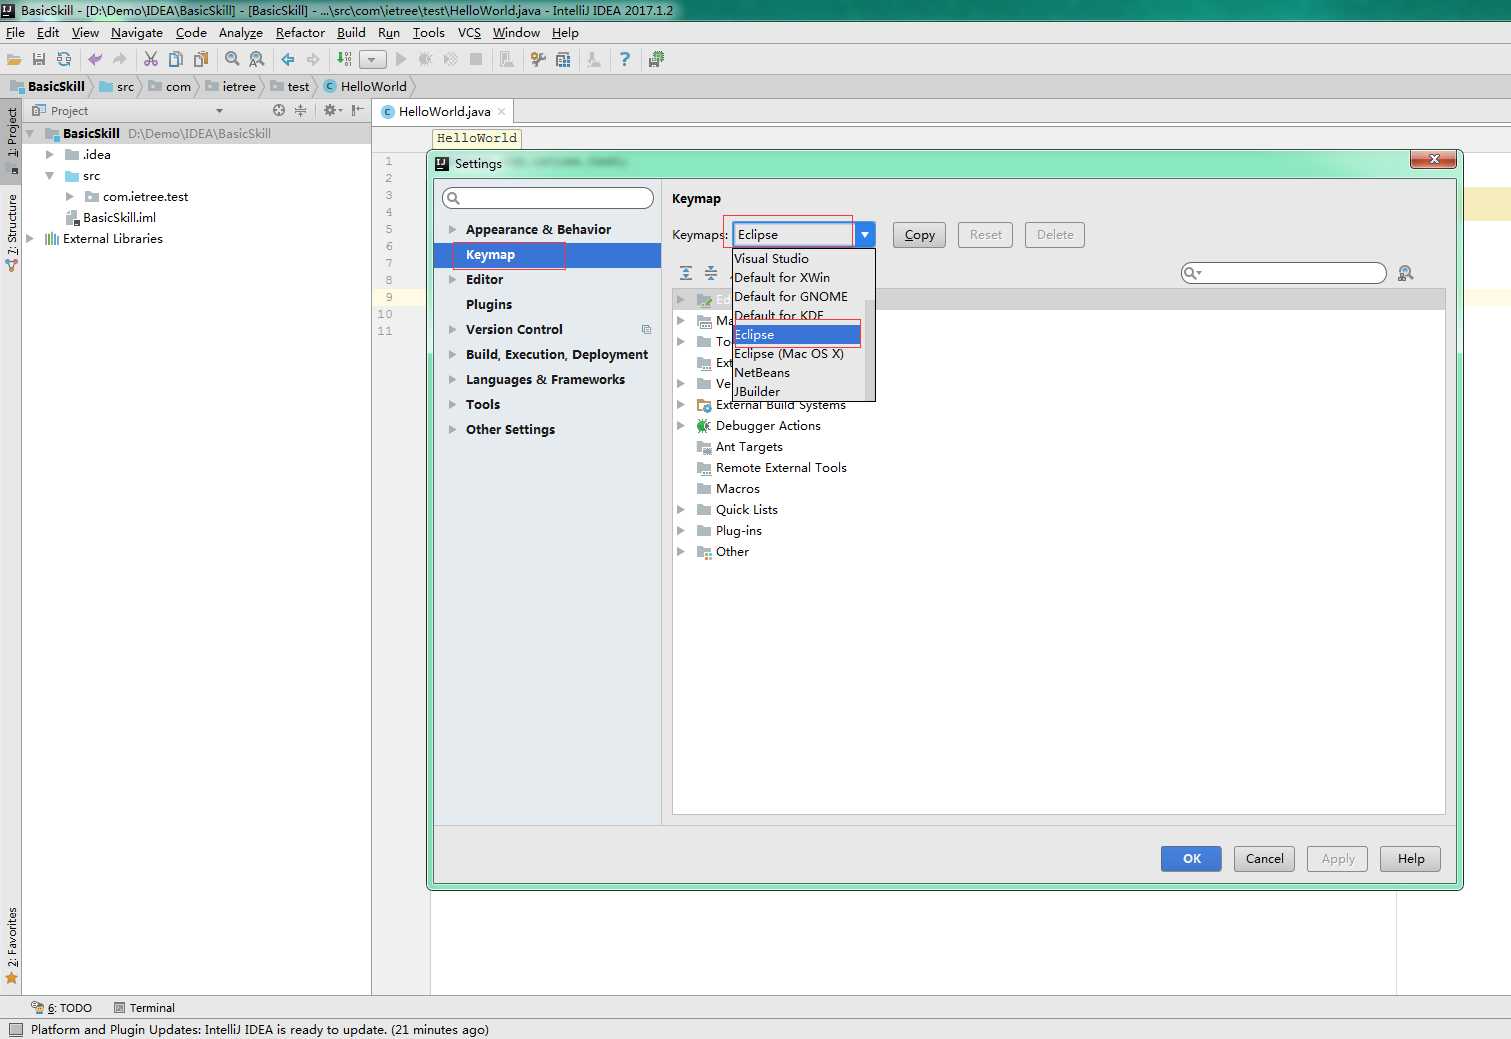Open the Project panel gear settings
Screen dimensions: 1511x1039
(x=330, y=111)
